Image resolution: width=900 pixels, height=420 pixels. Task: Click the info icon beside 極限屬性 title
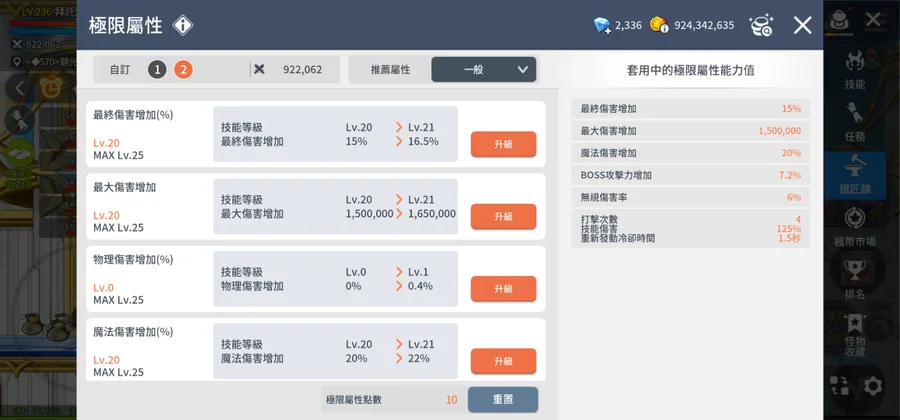coord(184,25)
